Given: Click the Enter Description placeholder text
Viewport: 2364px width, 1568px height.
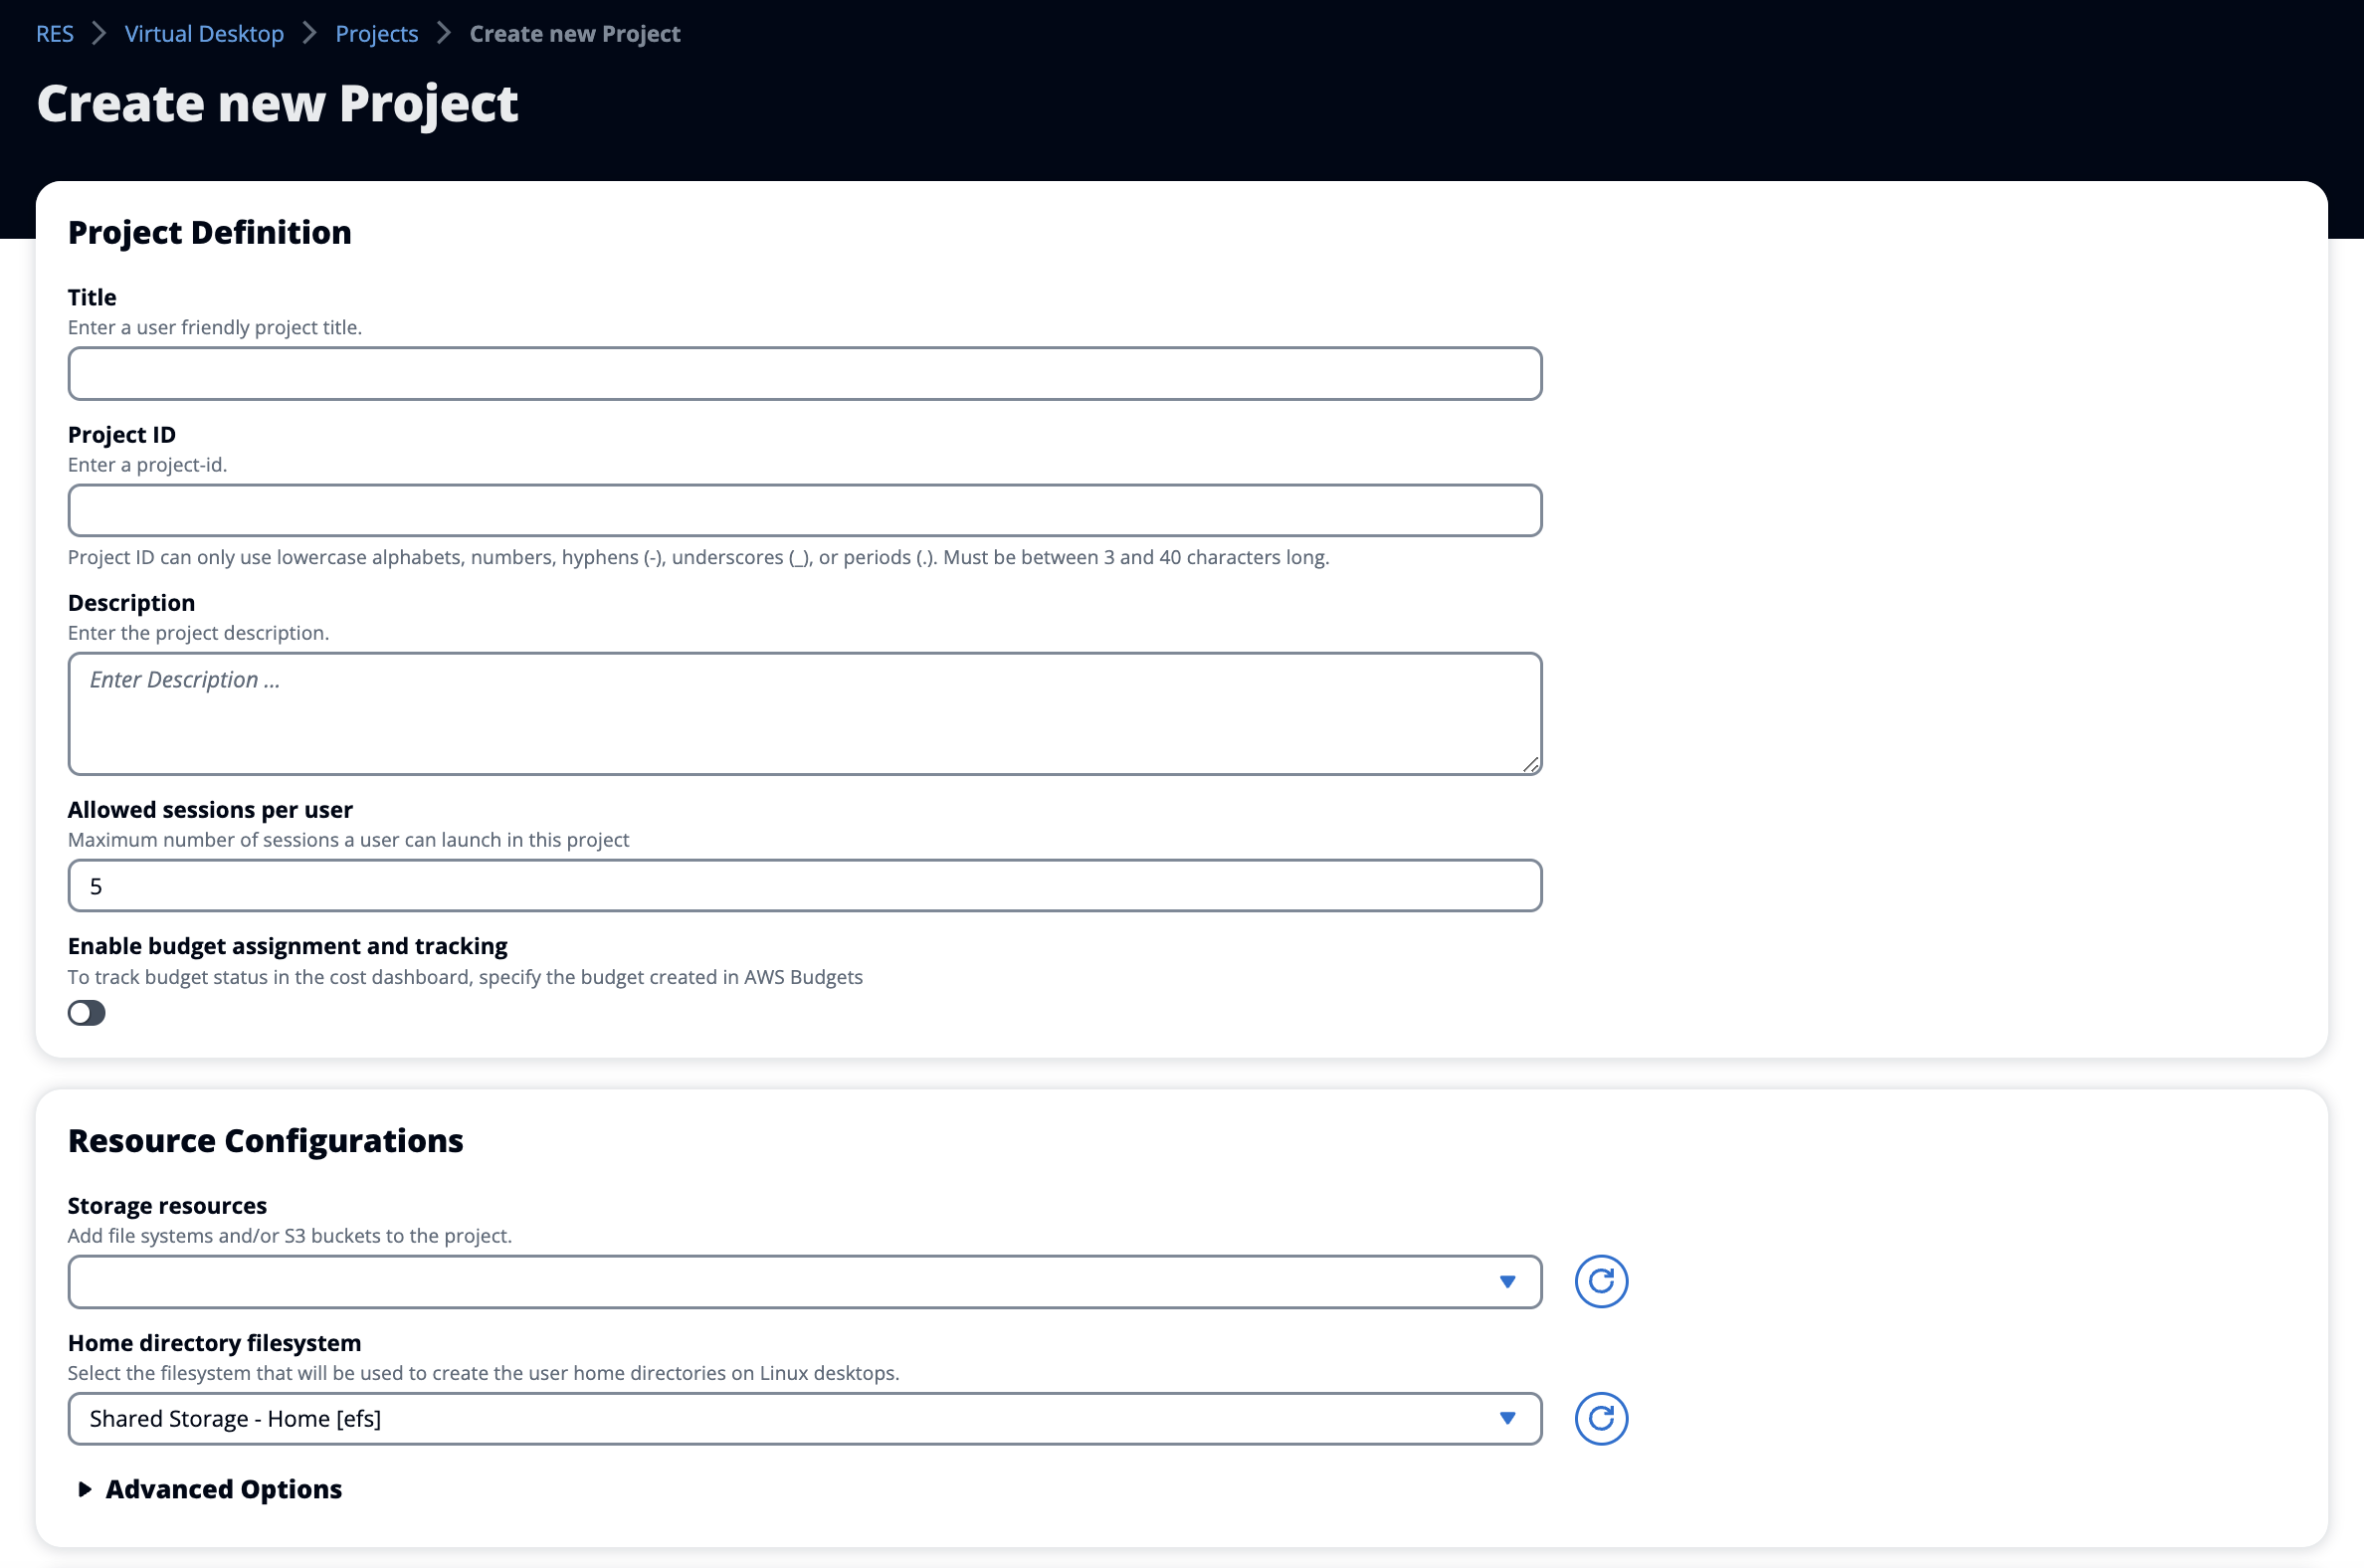Looking at the screenshot, I should [185, 679].
